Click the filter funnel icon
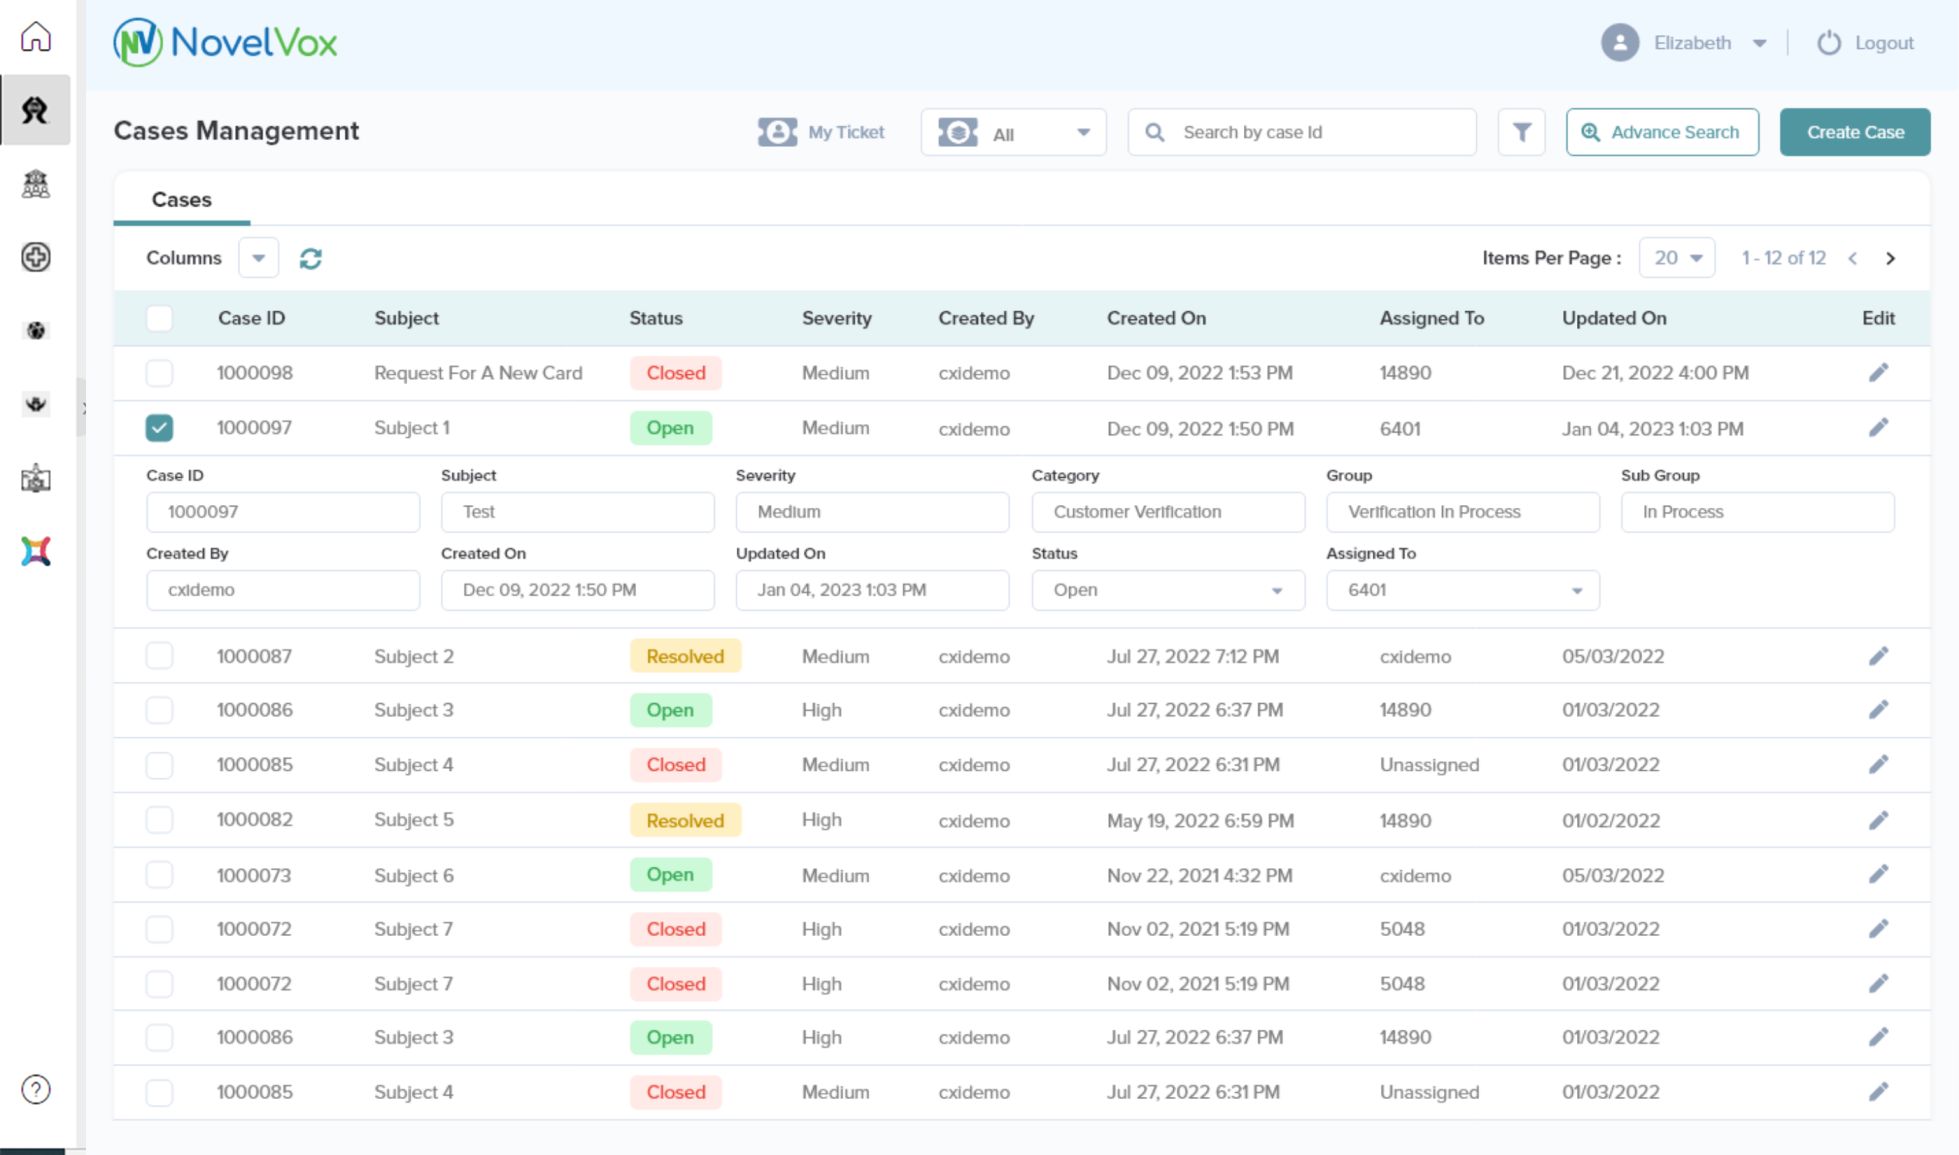The width and height of the screenshot is (1959, 1155). [1521, 132]
